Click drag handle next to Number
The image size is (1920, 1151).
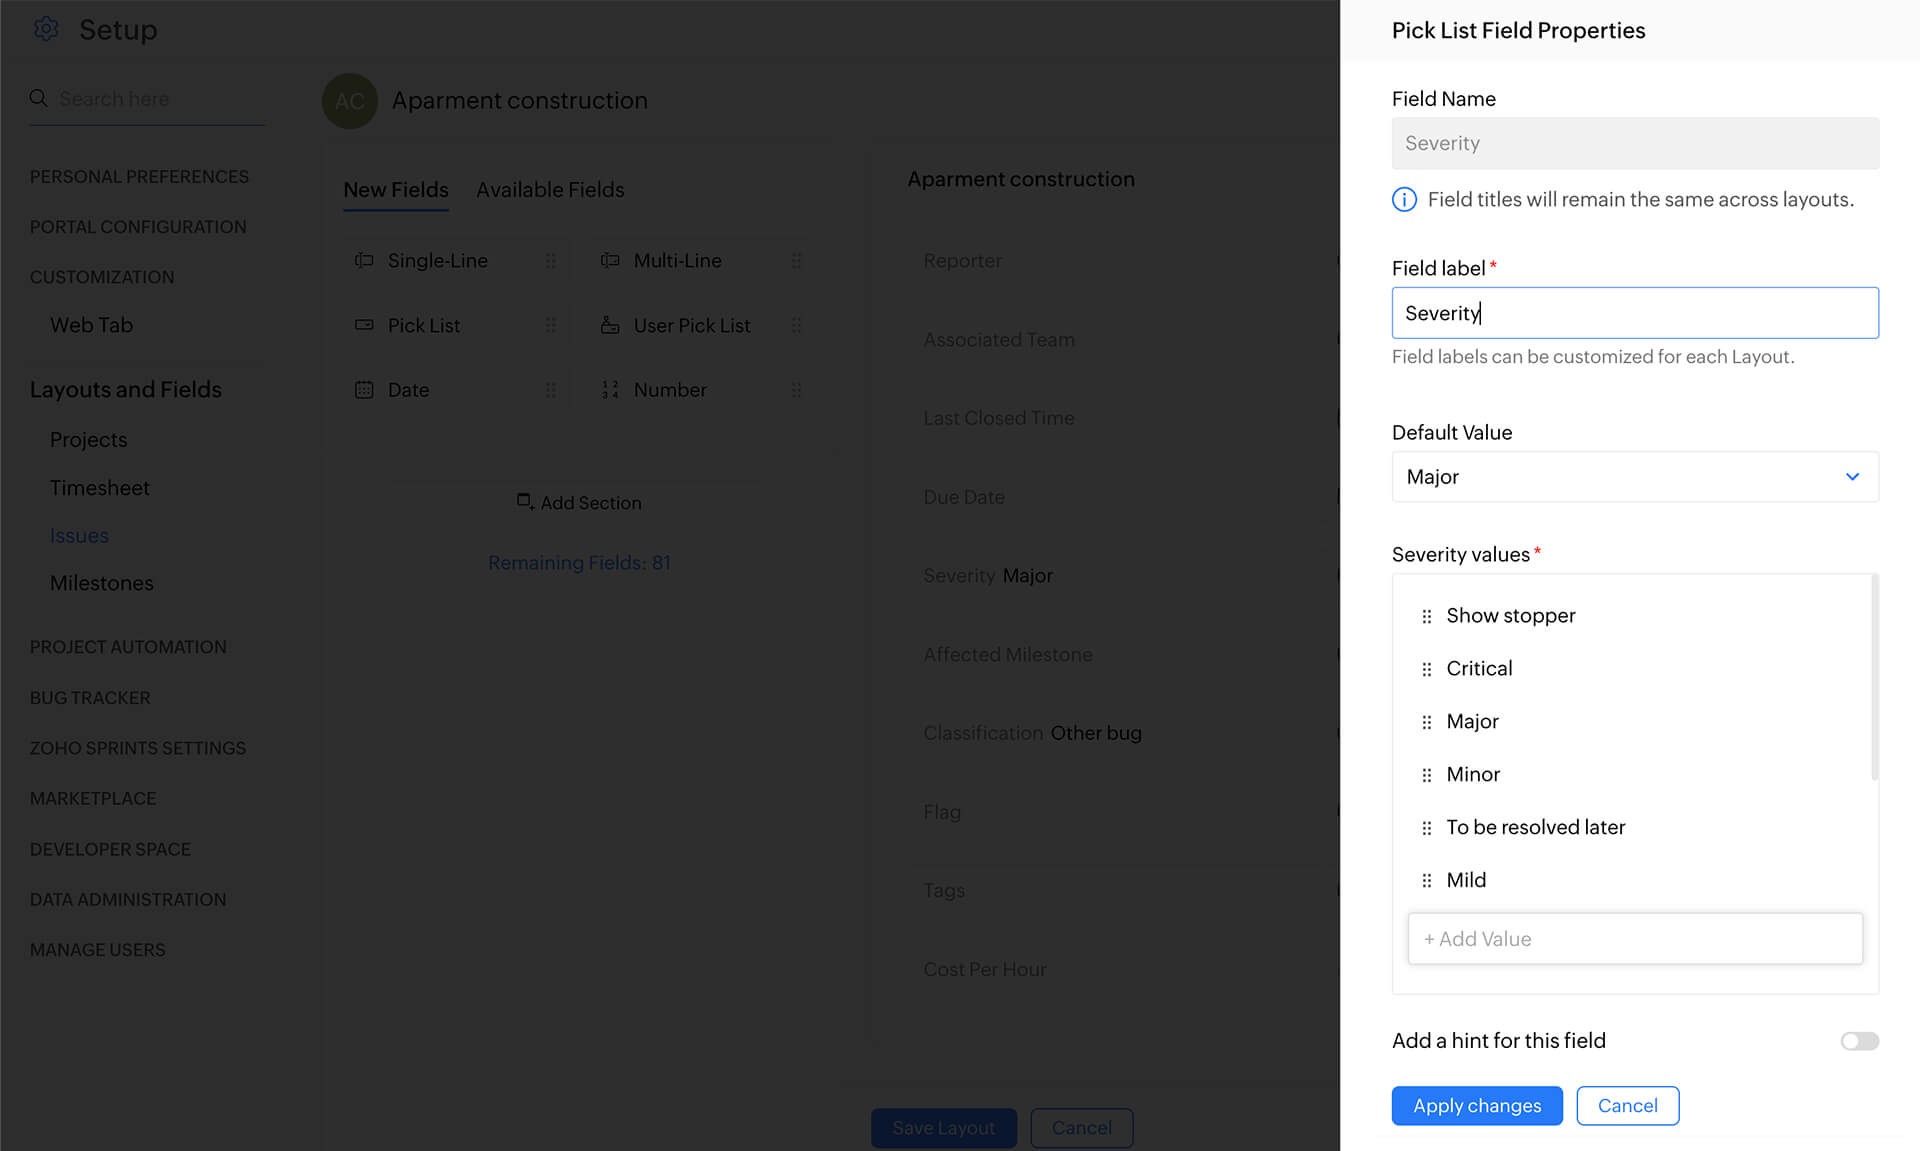pyautogui.click(x=796, y=390)
